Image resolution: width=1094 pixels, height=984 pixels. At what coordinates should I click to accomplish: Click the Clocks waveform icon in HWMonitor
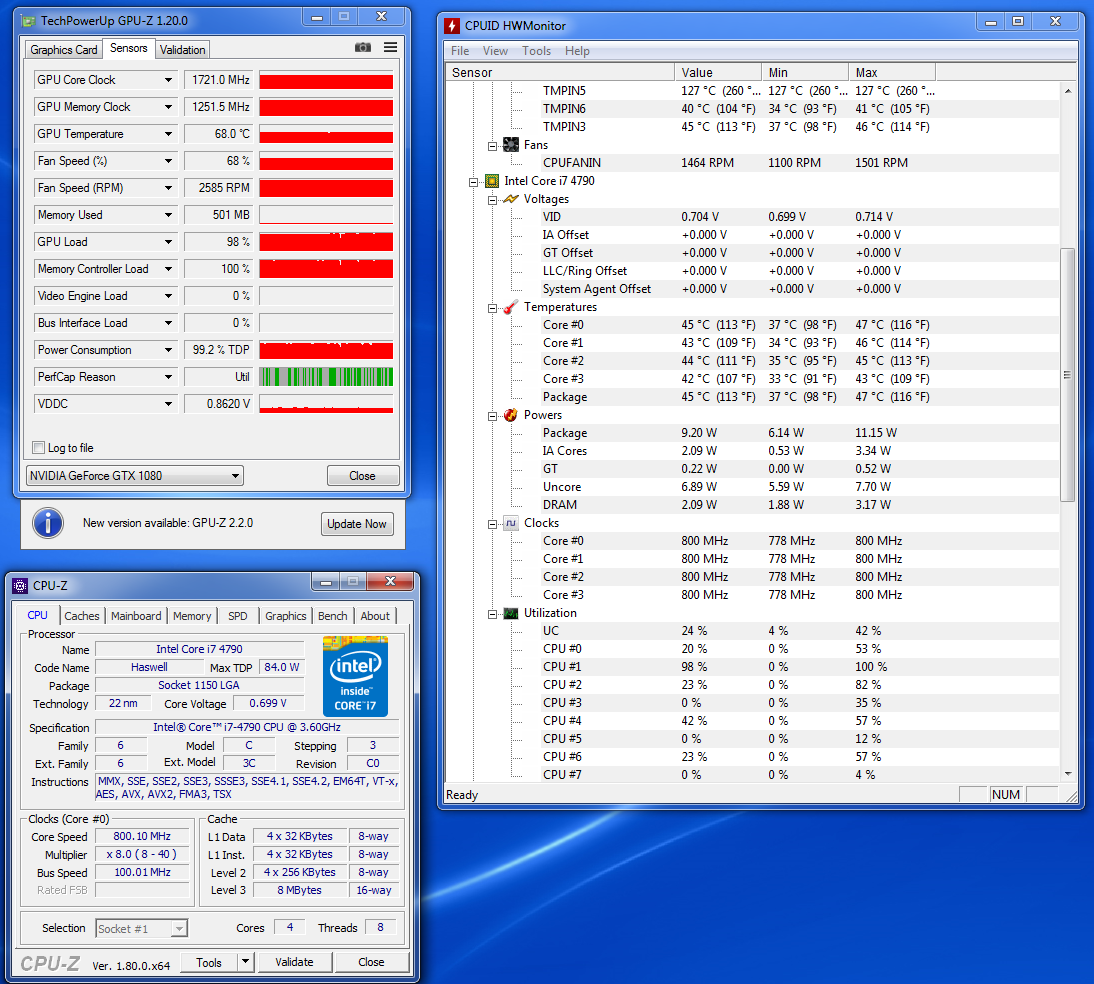pos(511,523)
